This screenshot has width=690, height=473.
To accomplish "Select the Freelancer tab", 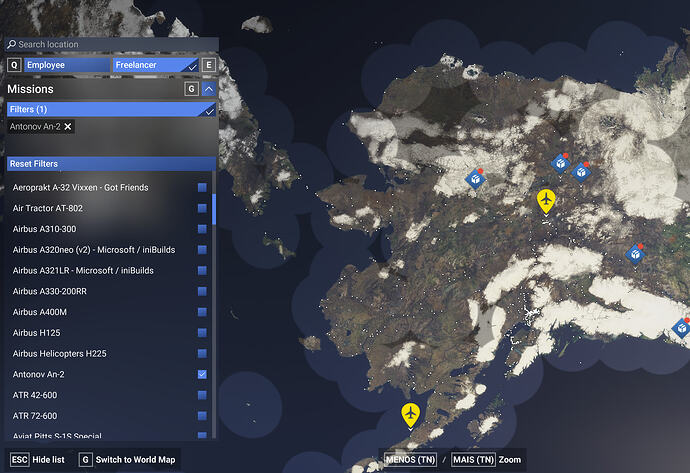I will (x=156, y=65).
